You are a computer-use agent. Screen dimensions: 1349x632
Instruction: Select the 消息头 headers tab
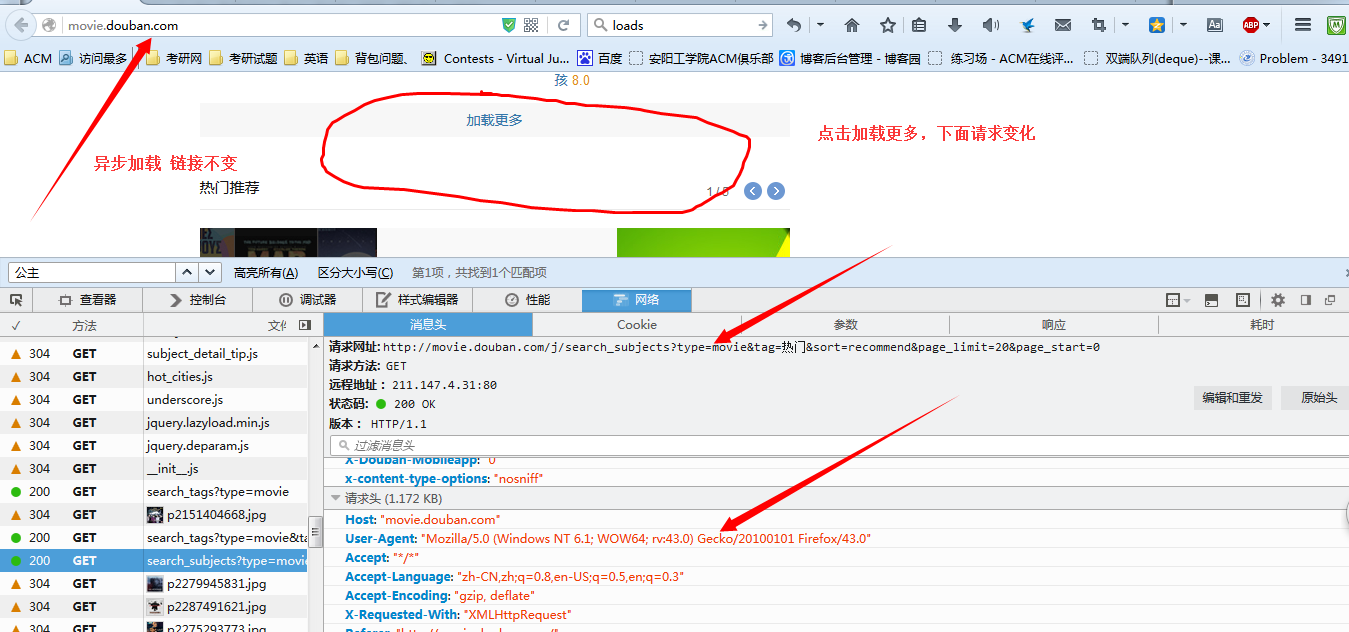[x=428, y=325]
